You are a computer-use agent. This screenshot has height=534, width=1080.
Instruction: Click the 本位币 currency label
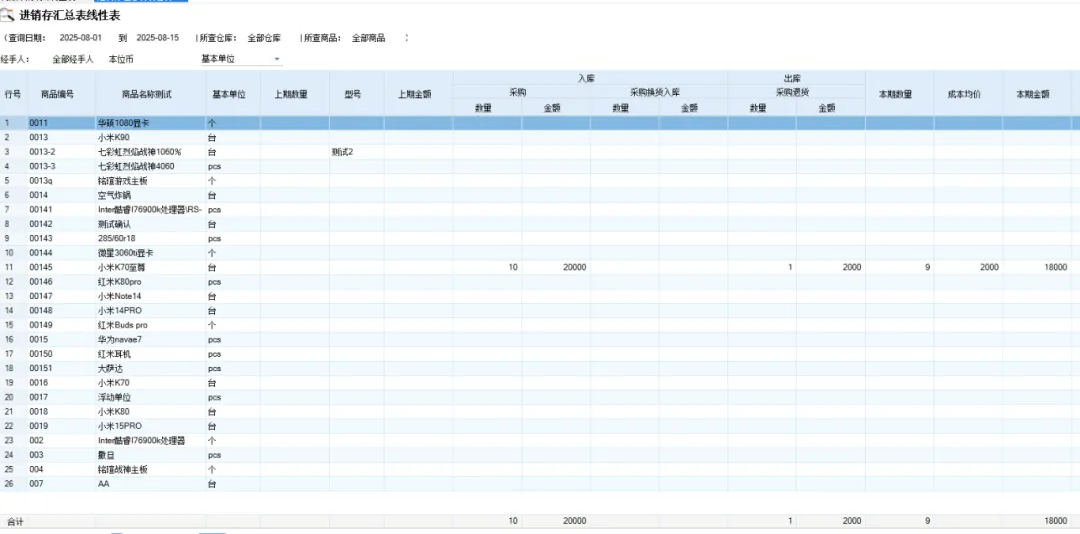click(121, 59)
